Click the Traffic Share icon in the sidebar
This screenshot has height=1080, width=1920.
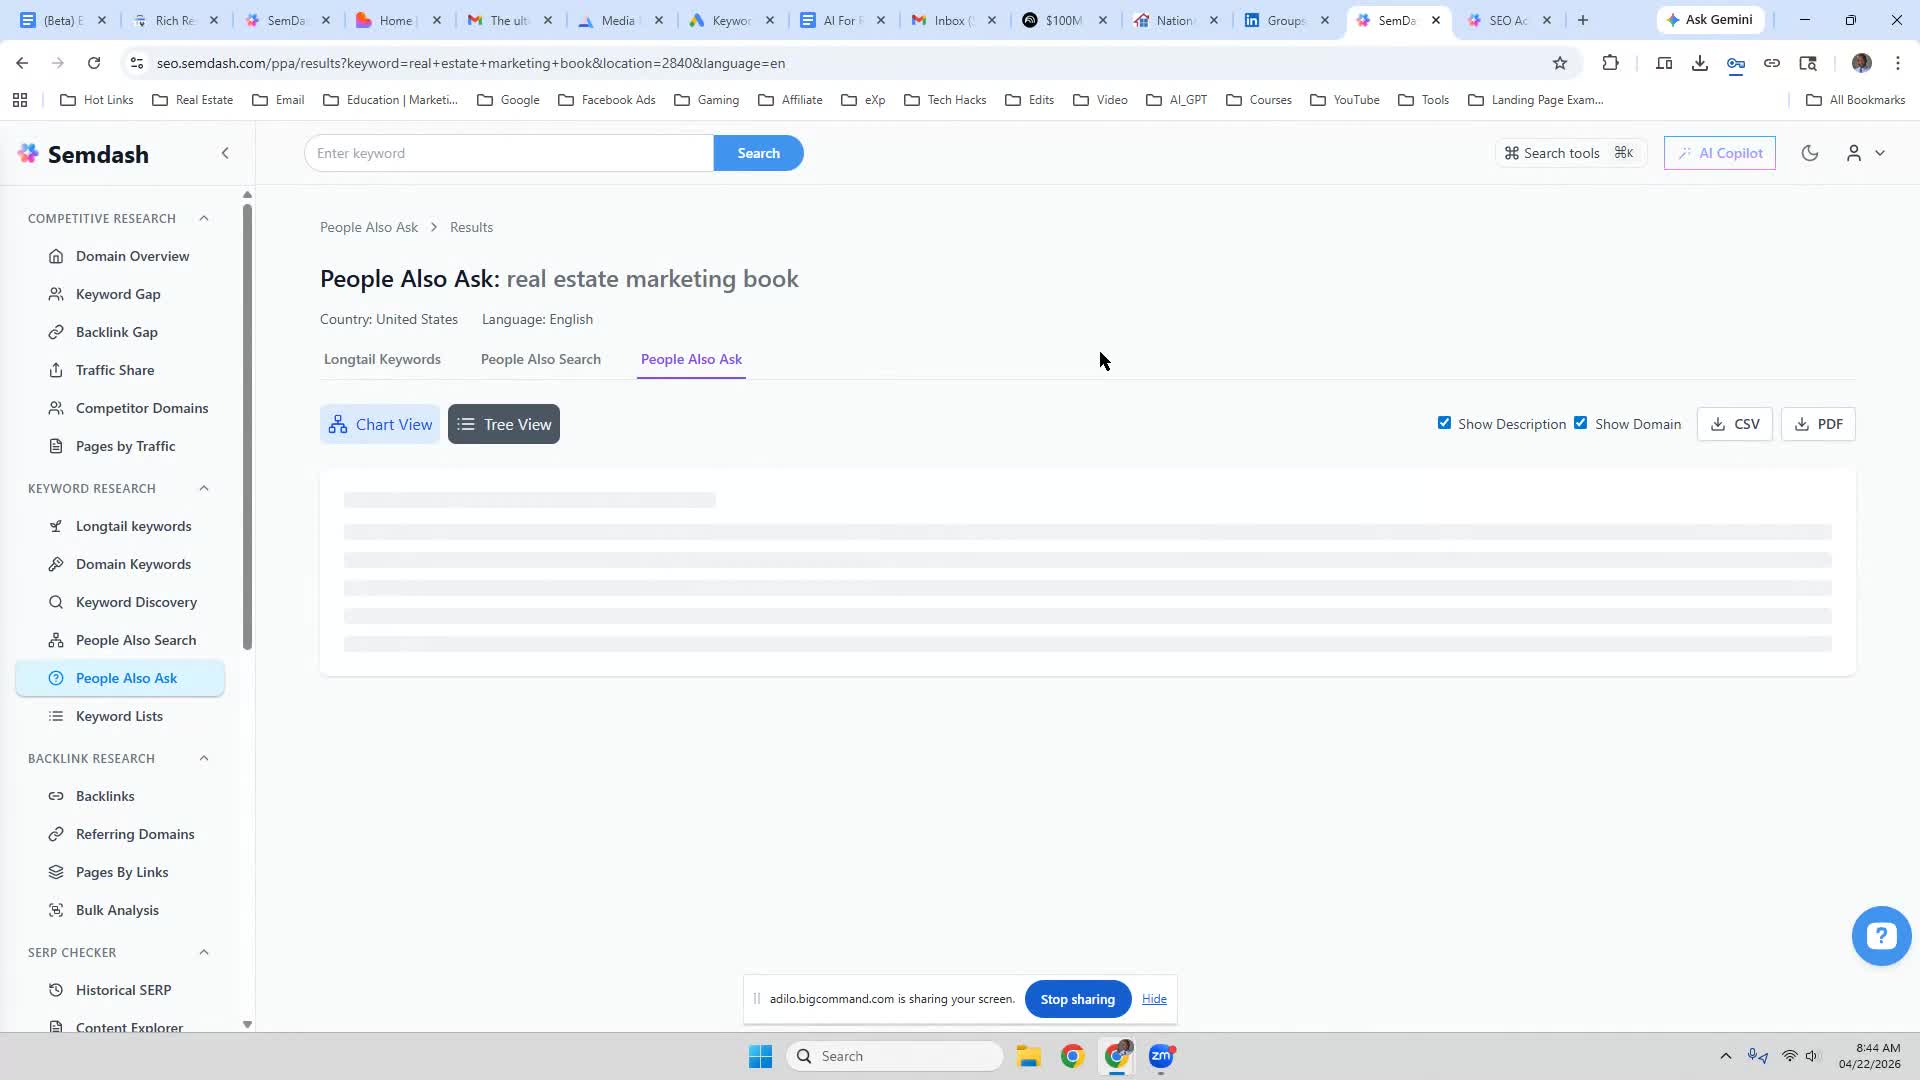[57, 370]
